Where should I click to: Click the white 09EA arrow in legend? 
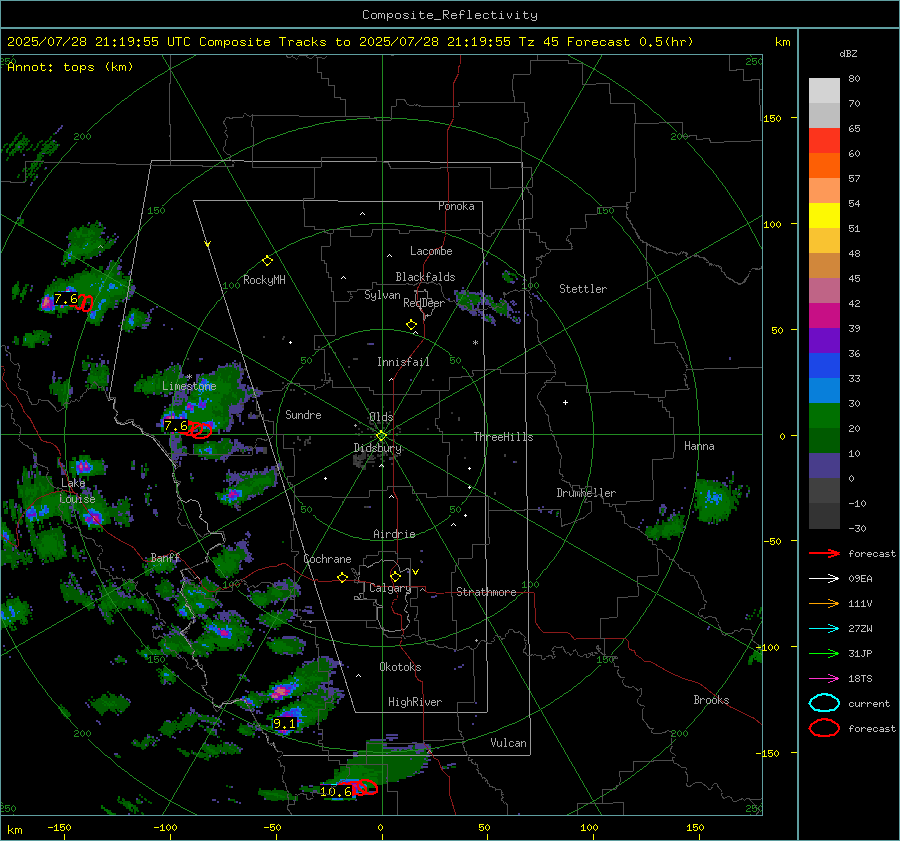(x=824, y=579)
